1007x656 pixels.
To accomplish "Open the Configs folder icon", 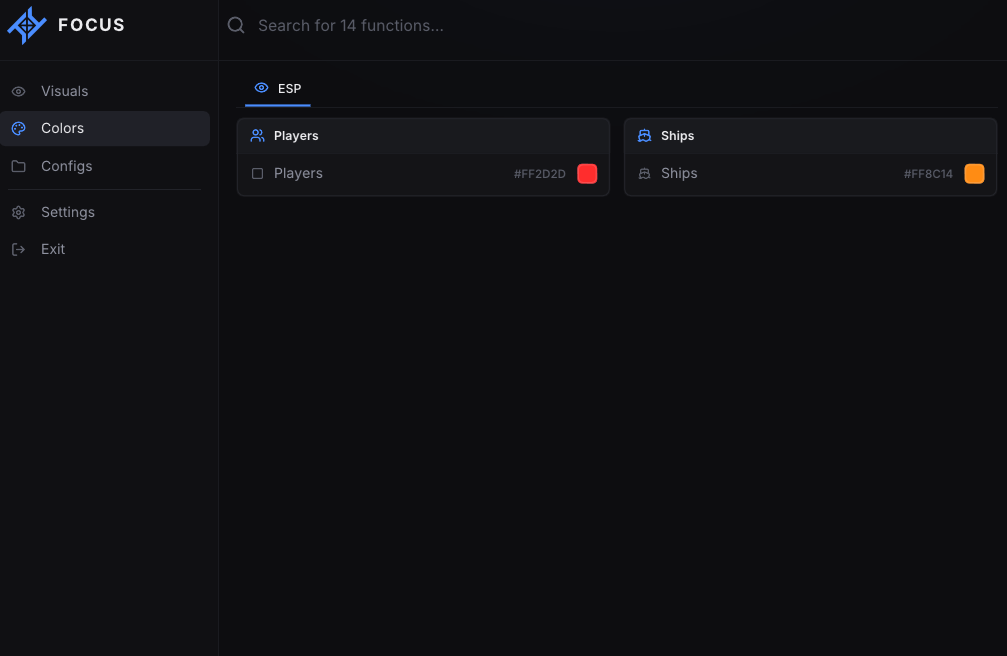I will (x=19, y=166).
